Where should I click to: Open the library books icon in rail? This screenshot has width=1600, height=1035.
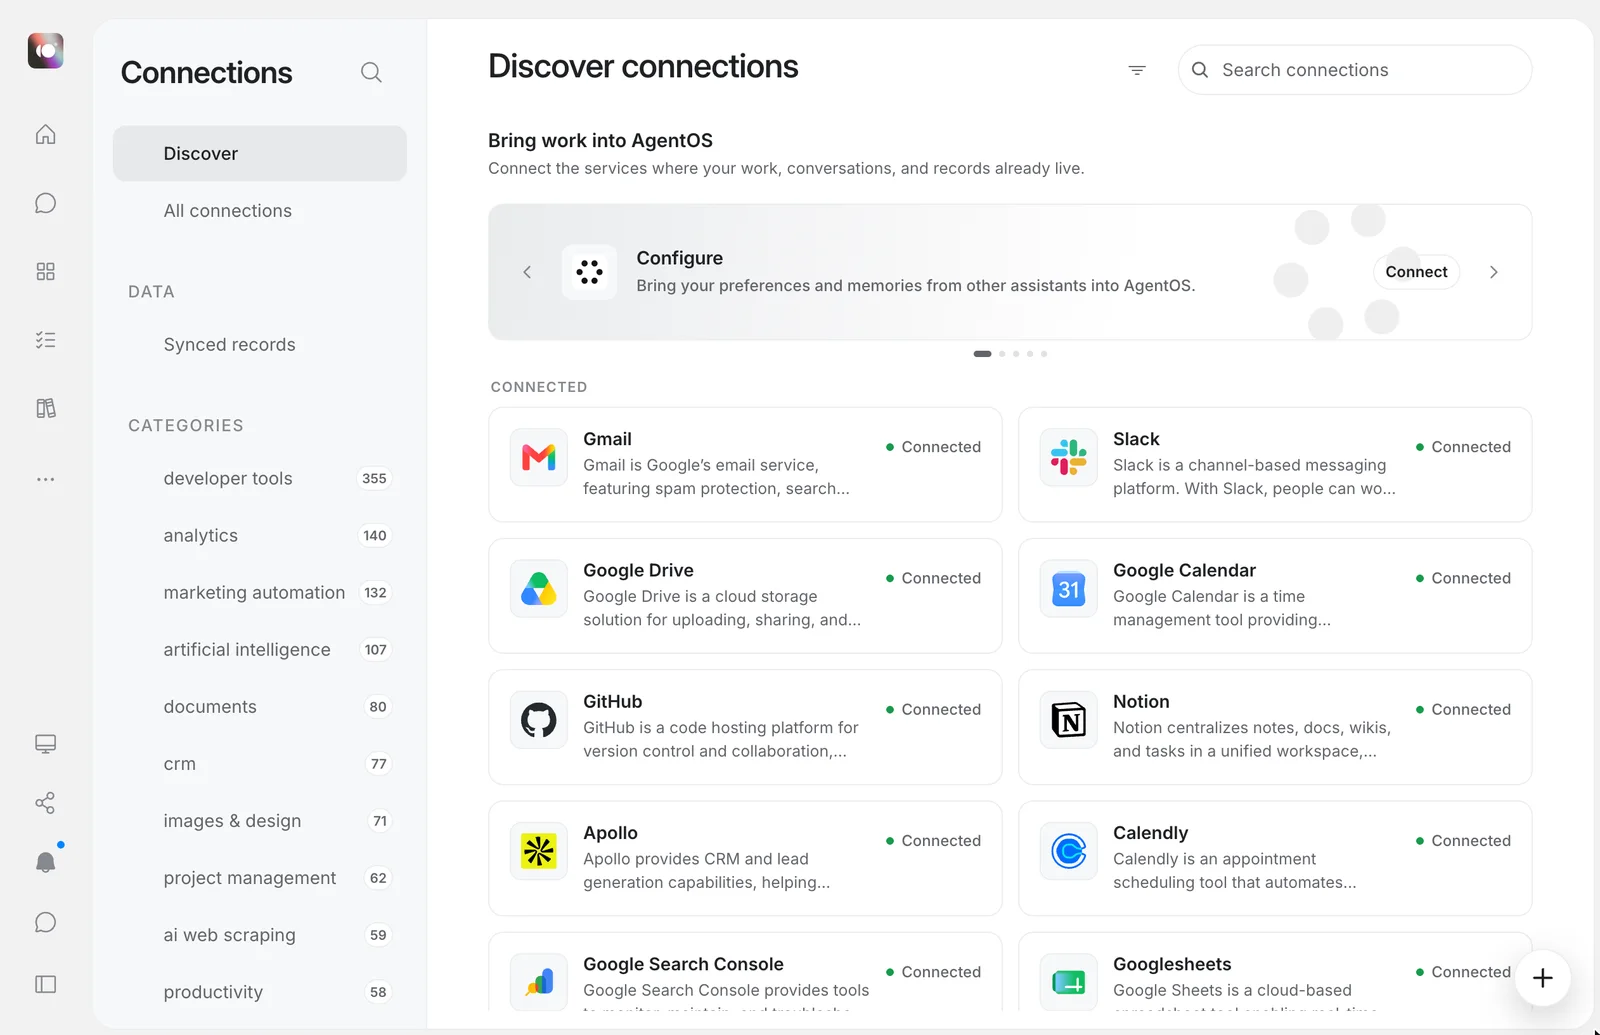[x=45, y=408]
